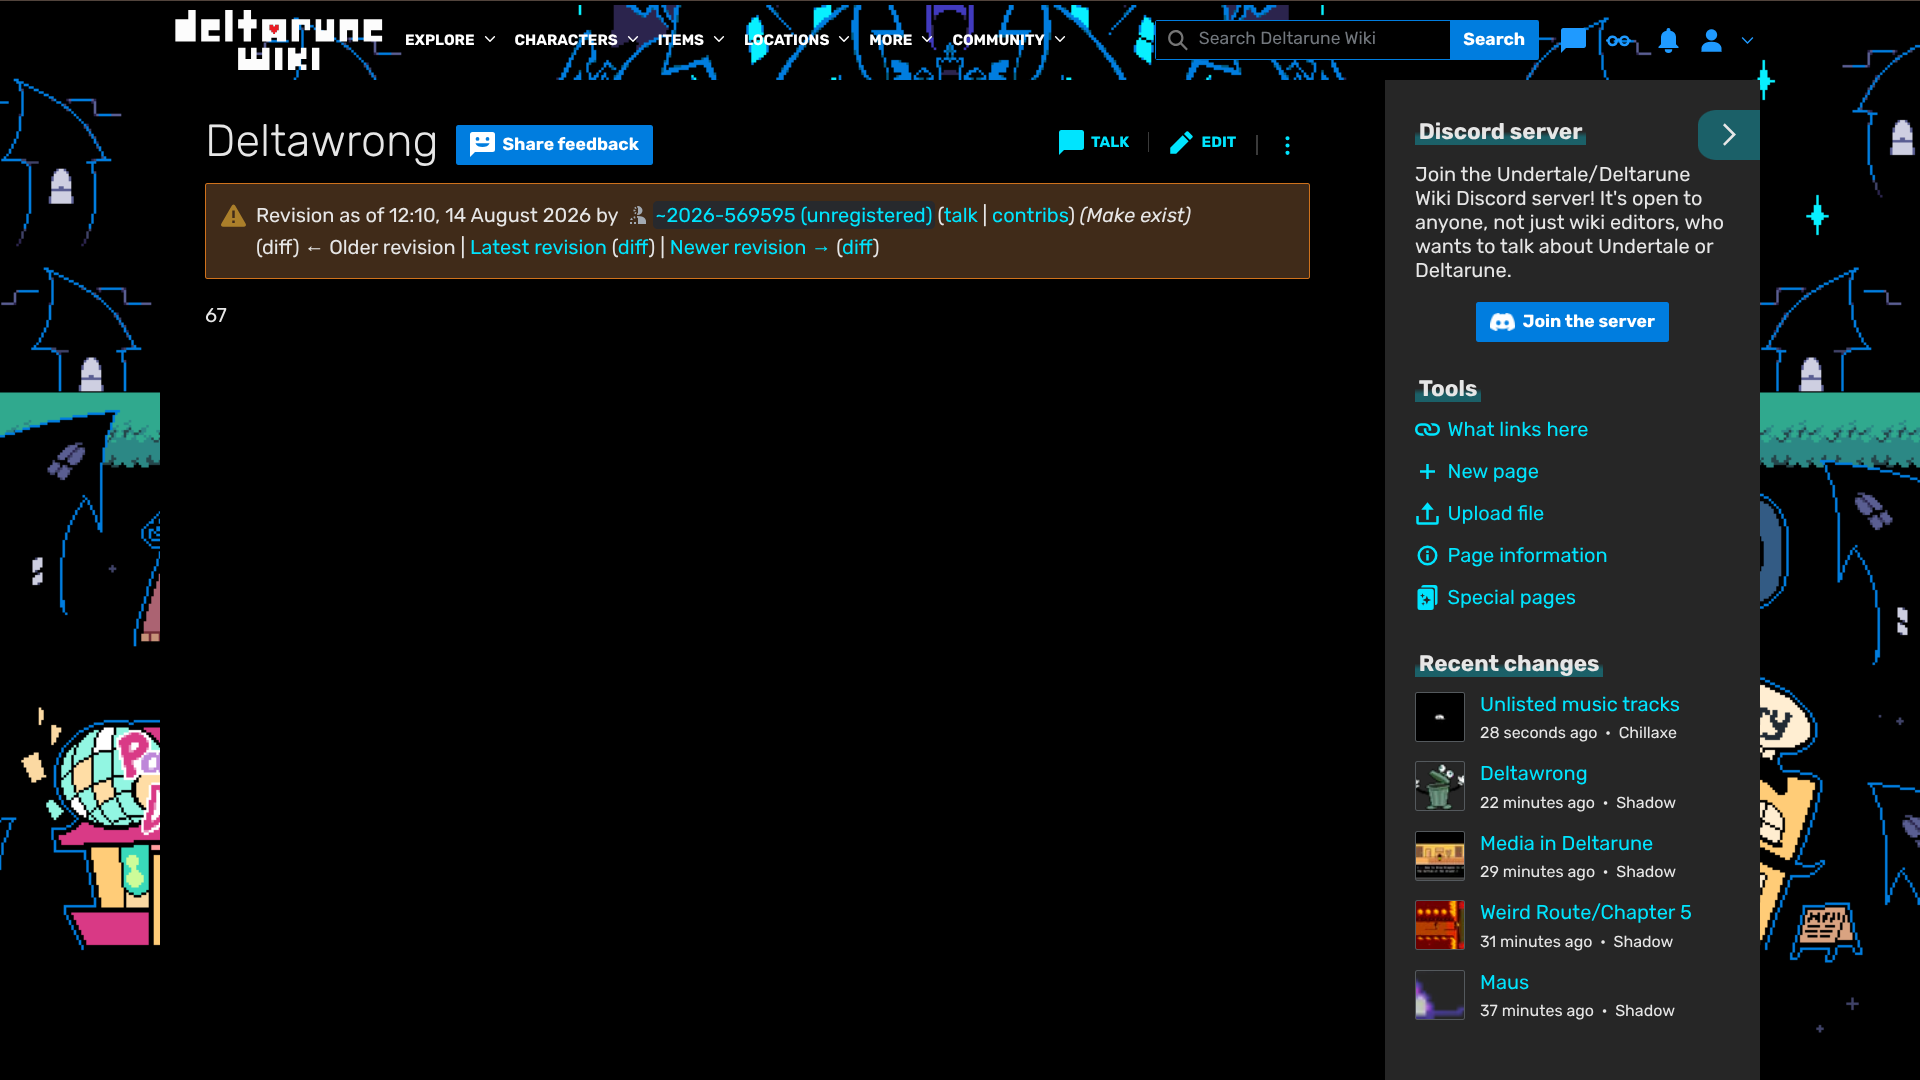Image resolution: width=1920 pixels, height=1080 pixels.
Task: Click the Weird Route/Chapter 5 thumbnail
Action: (1440, 925)
